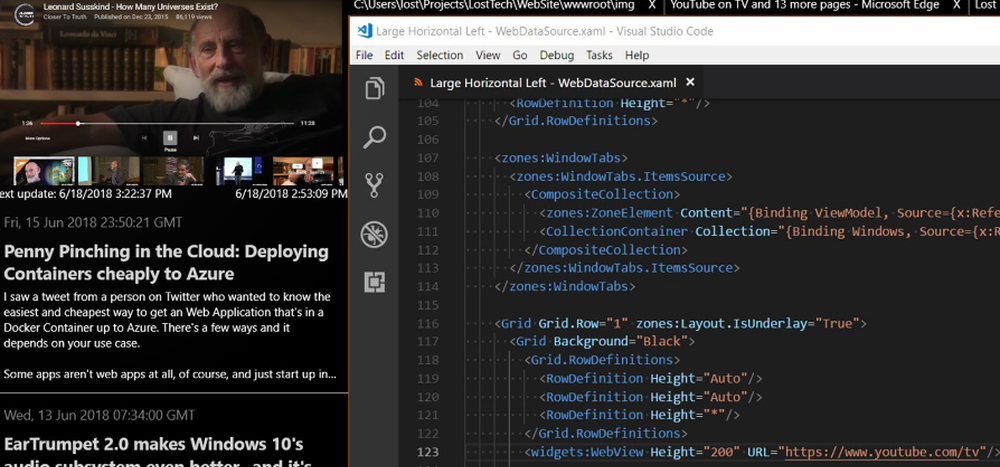Open the Explorer icon in VS Code activity bar
Screen dimensions: 1000x467
pyautogui.click(x=374, y=88)
